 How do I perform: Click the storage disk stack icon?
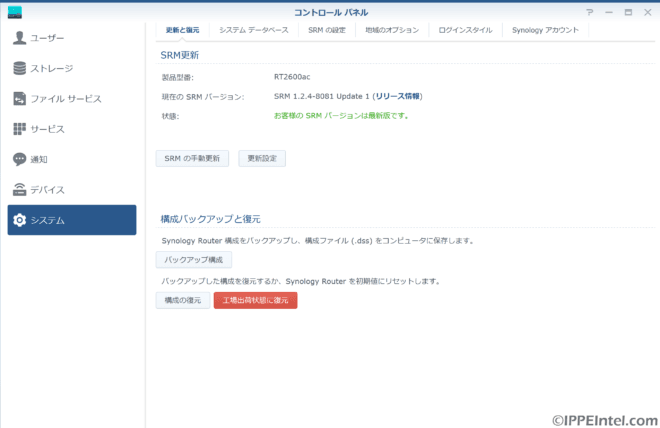click(x=19, y=68)
